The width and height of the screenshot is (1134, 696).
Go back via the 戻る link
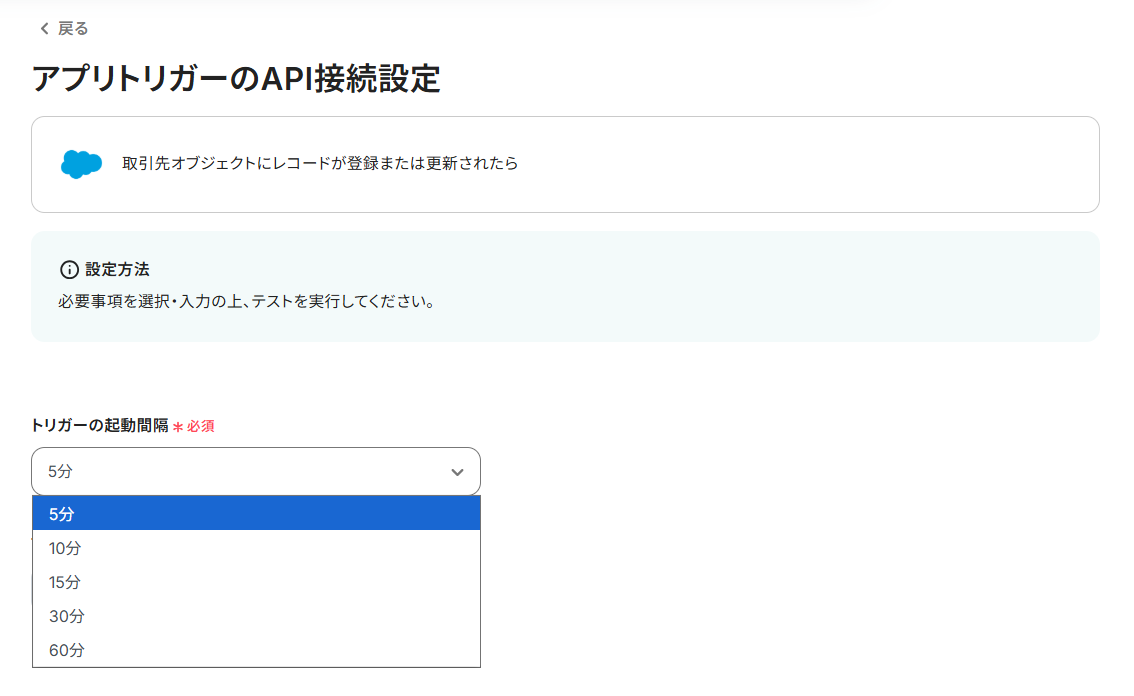tap(73, 29)
